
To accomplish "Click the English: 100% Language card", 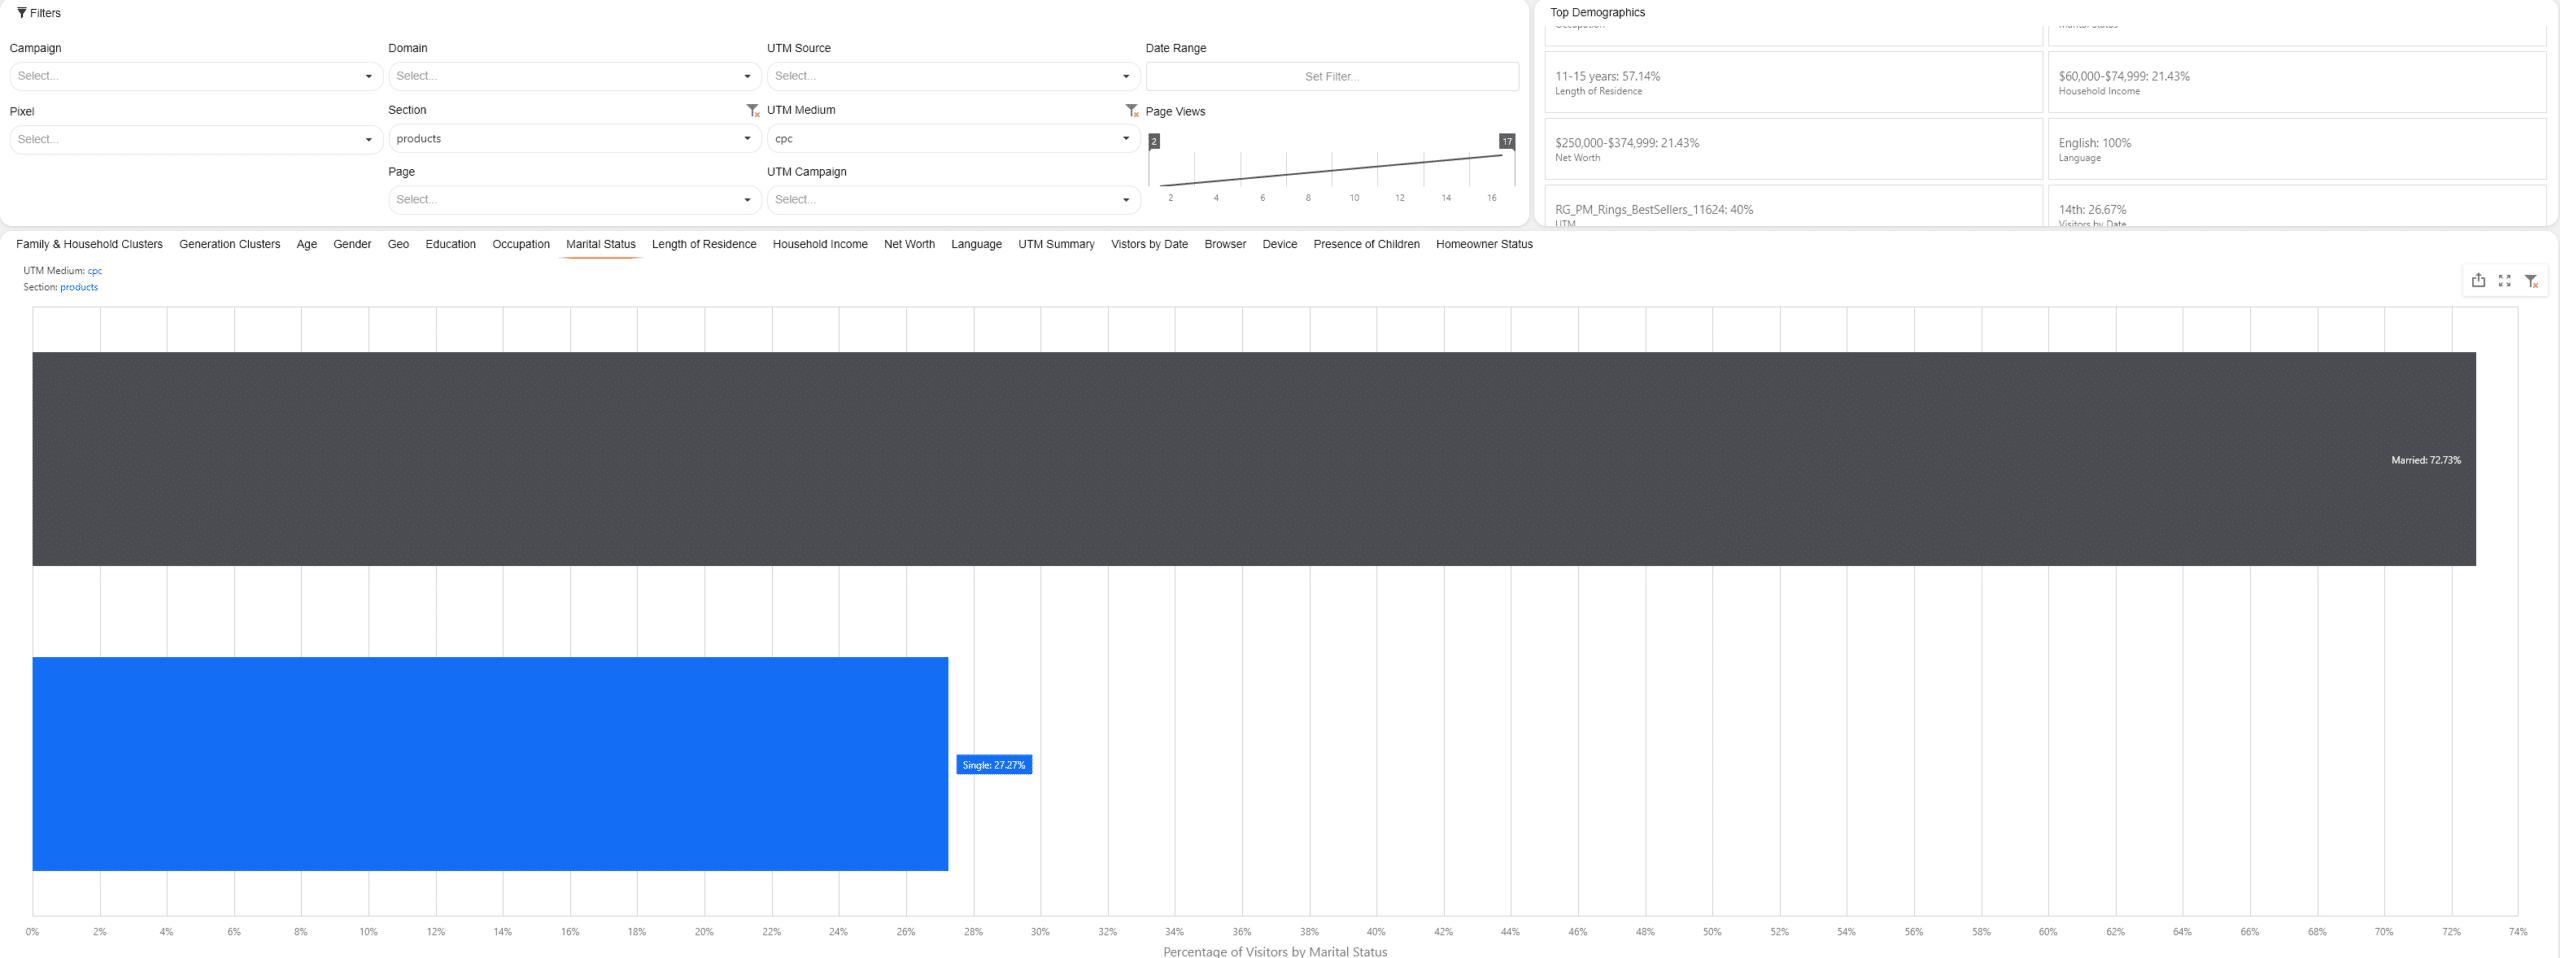I will click(2297, 149).
